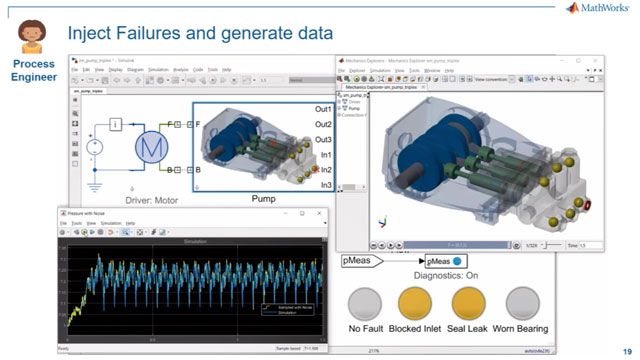Select the 'No Fault' diagnostics lamp
Image resolution: width=640 pixels, height=360 pixels.
(x=365, y=304)
